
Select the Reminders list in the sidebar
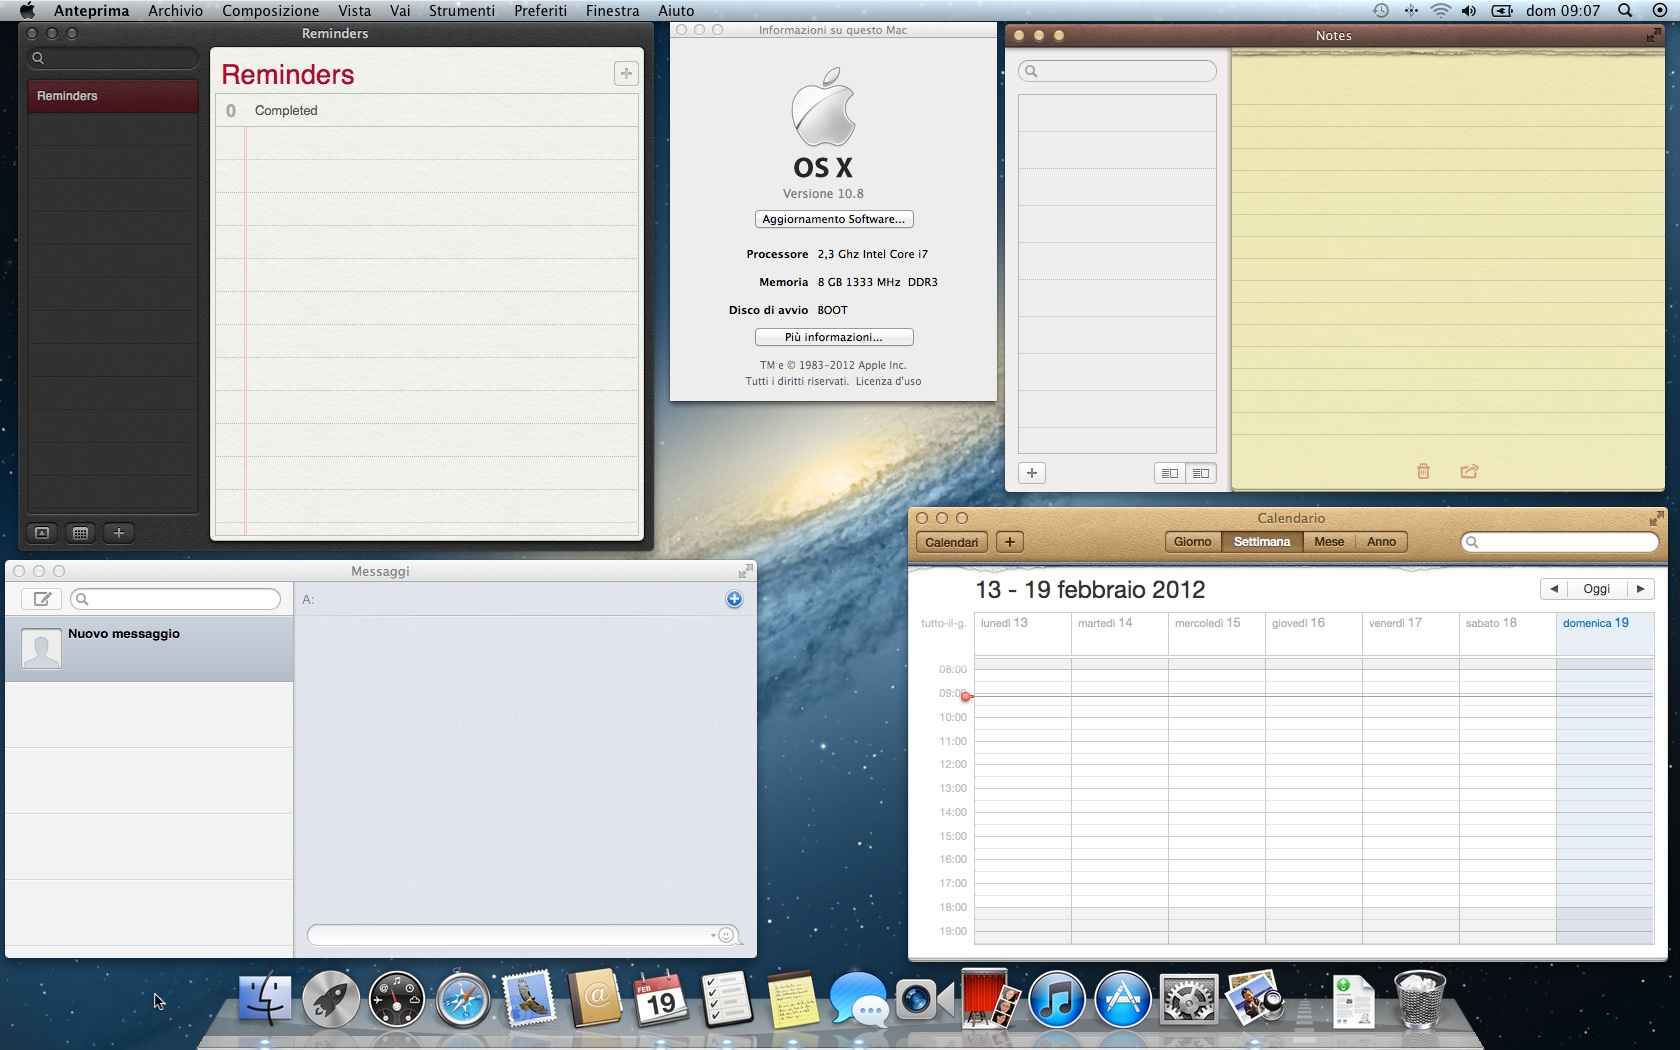click(x=113, y=96)
